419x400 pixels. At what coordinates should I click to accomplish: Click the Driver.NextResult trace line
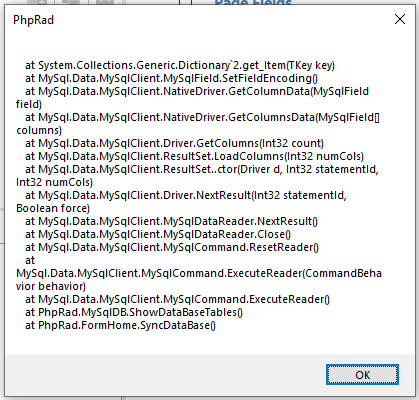[182, 202]
